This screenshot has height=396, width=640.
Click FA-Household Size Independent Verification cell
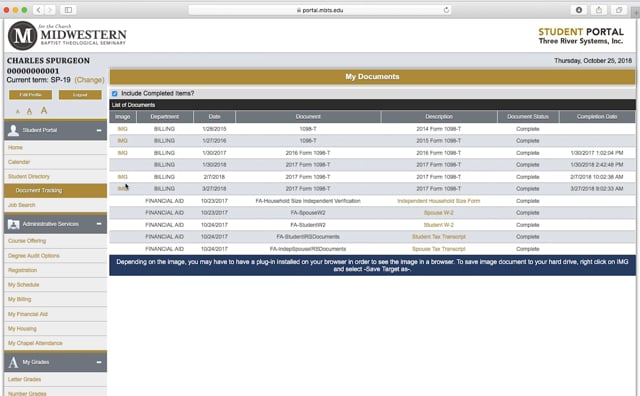308,201
